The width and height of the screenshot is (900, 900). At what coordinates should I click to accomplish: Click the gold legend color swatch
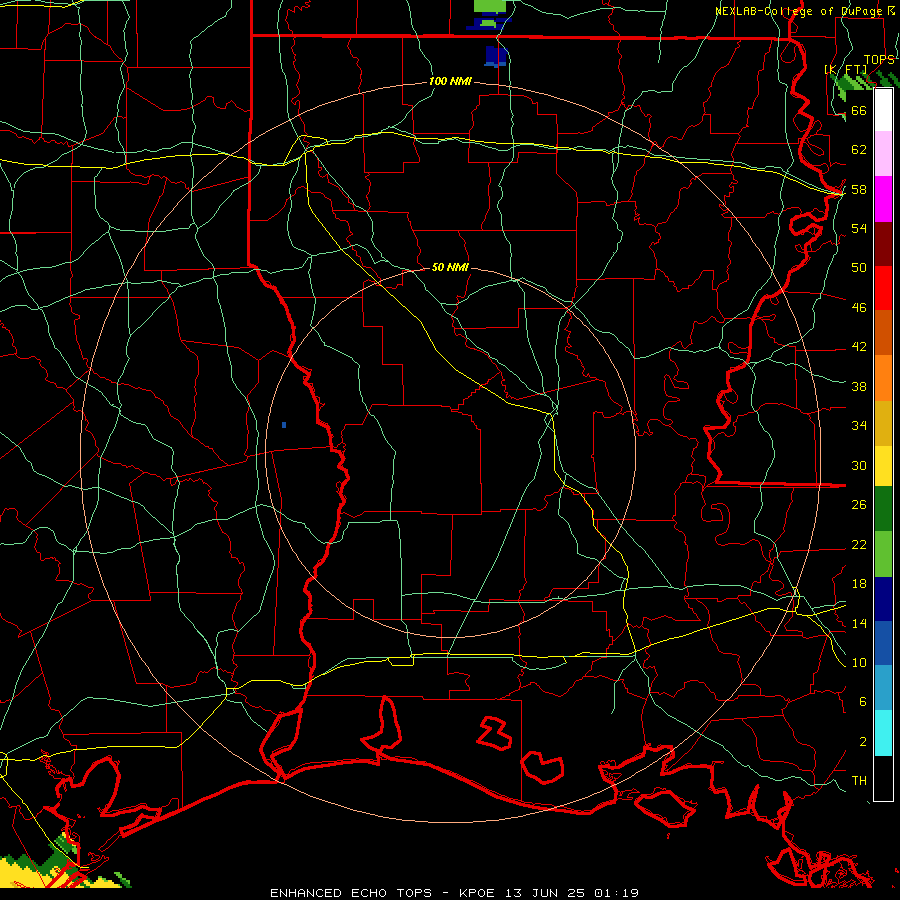(x=883, y=423)
